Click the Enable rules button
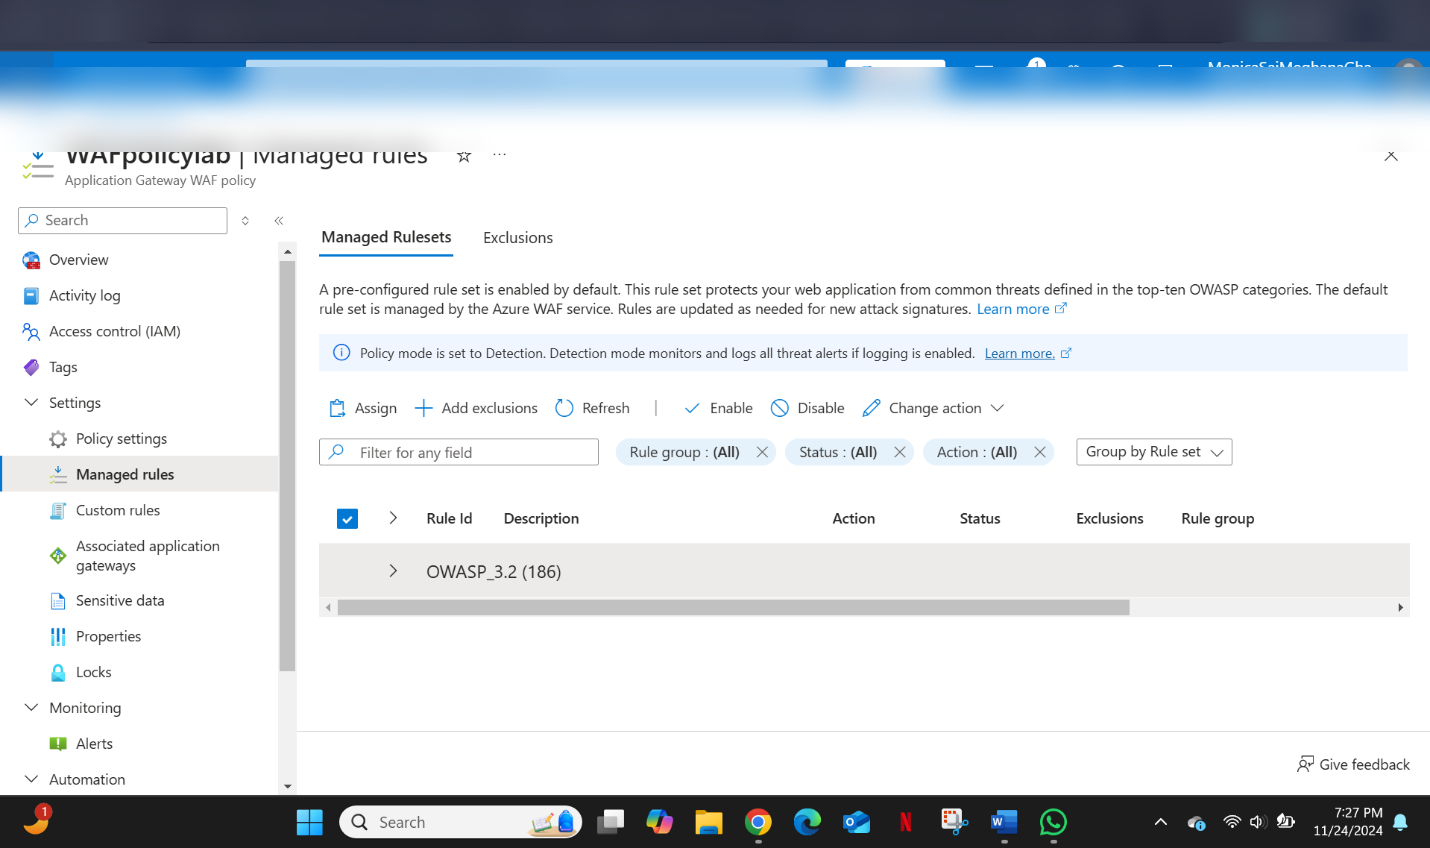The width and height of the screenshot is (1430, 848). point(718,408)
